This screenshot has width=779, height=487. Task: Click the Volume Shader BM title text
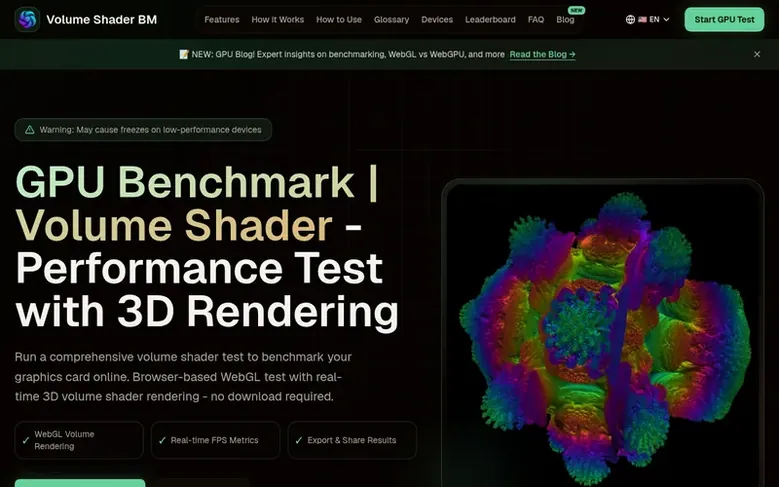pyautogui.click(x=101, y=19)
